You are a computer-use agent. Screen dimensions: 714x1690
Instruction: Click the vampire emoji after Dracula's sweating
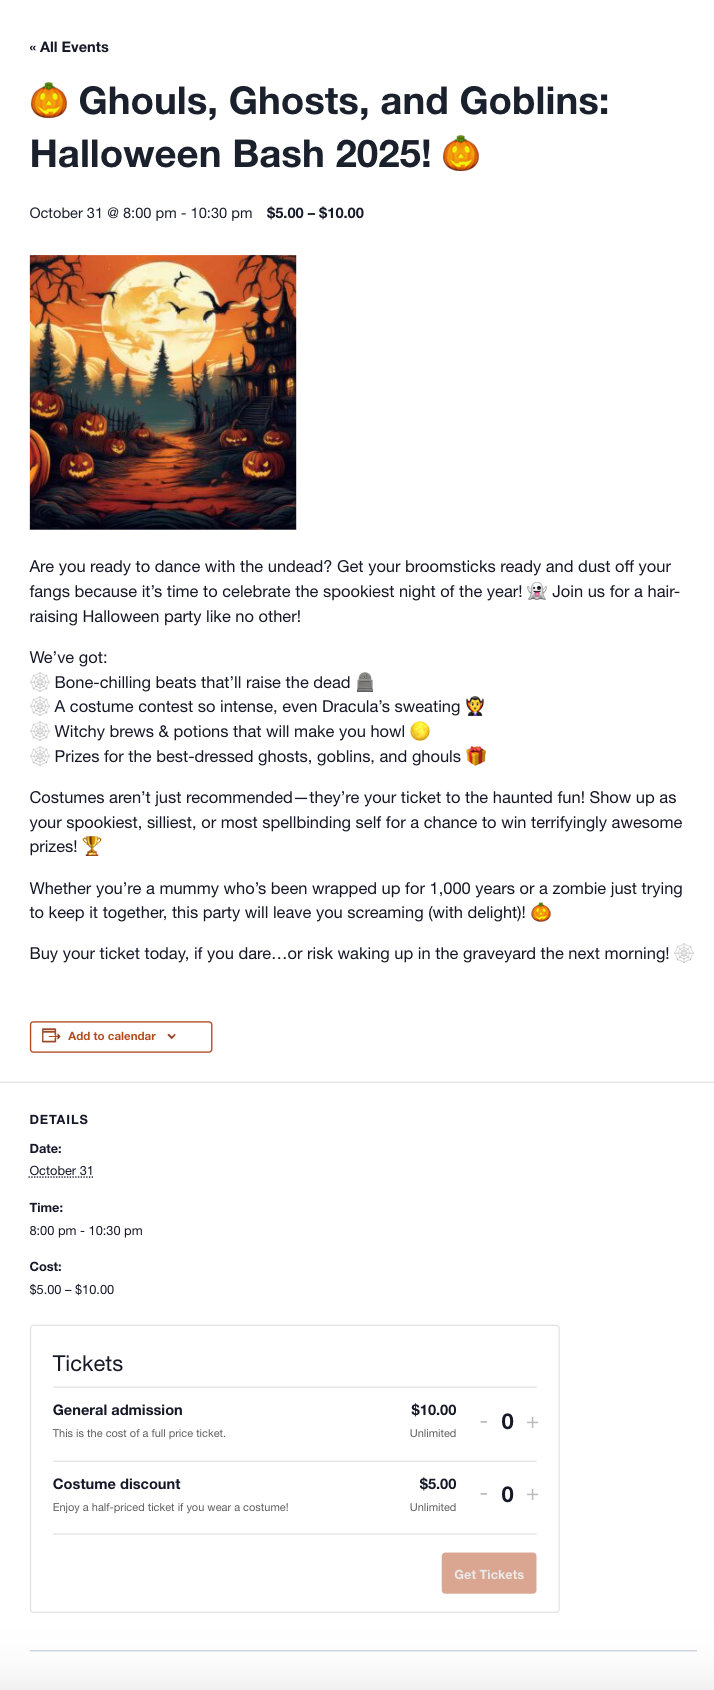475,707
